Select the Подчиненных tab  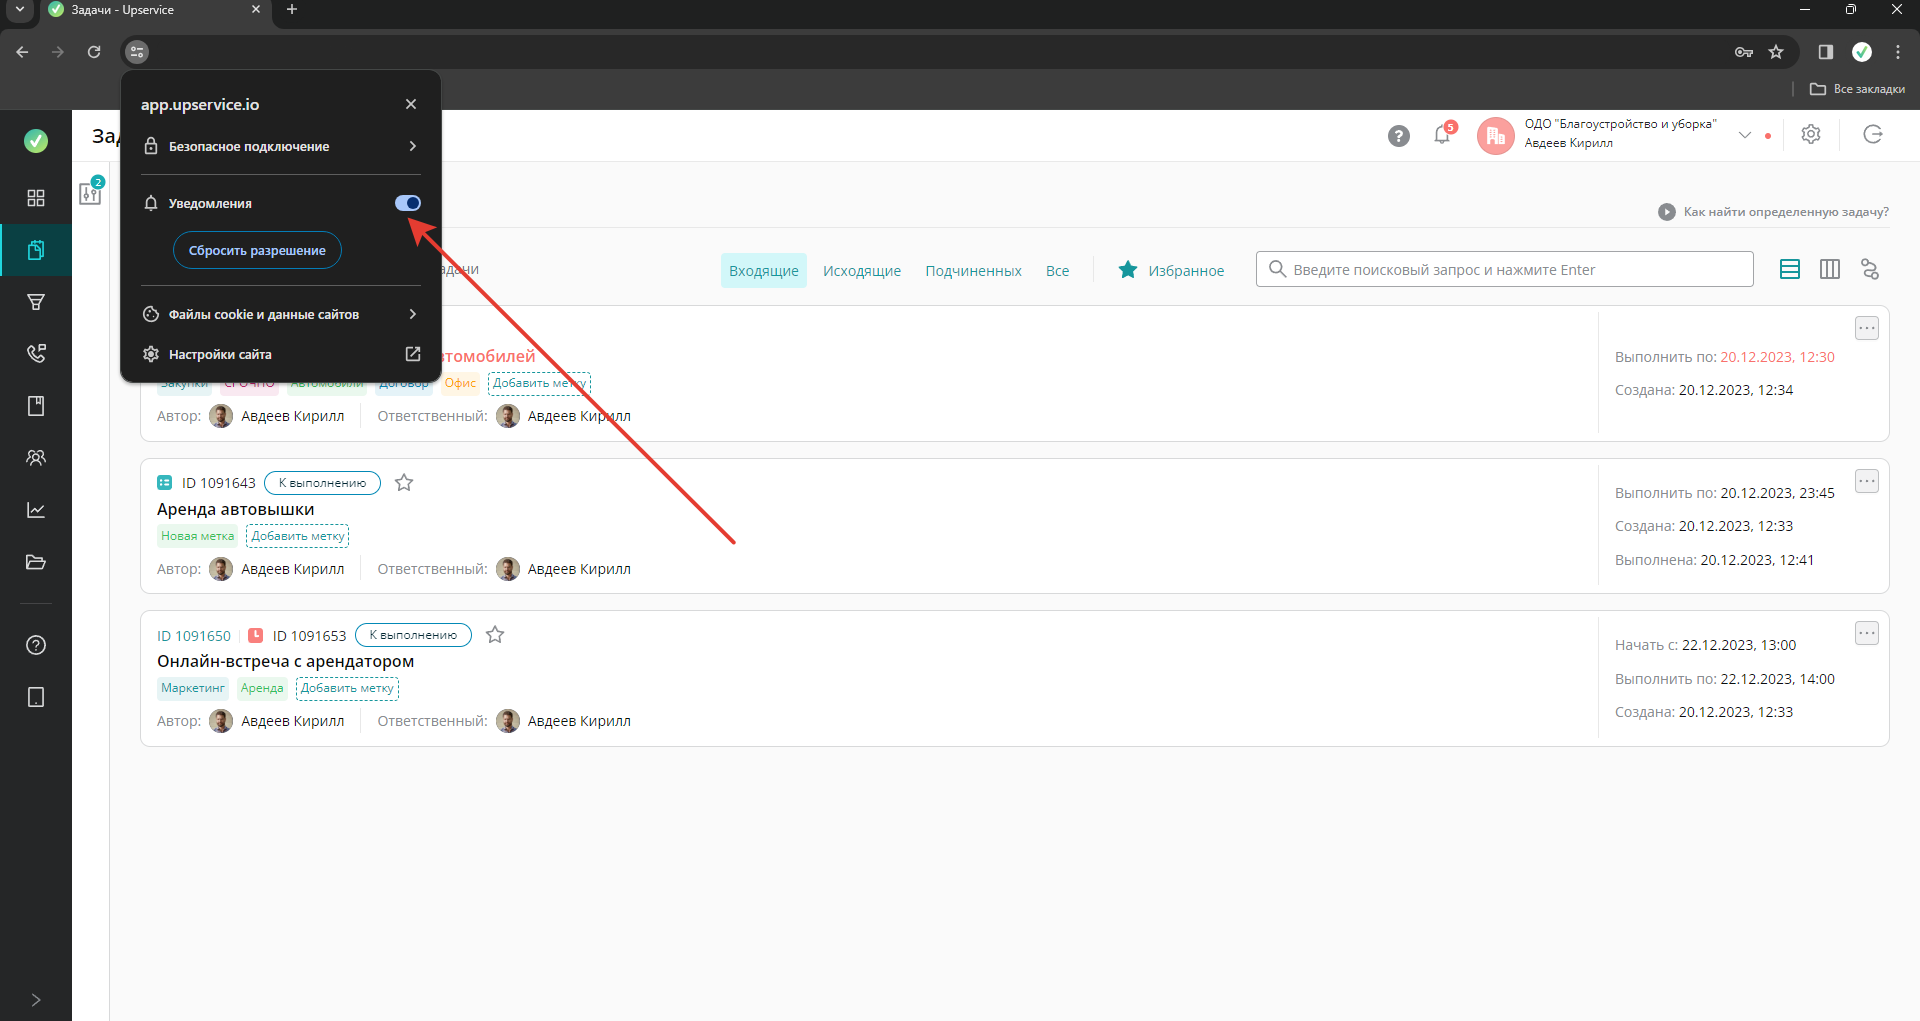973,271
